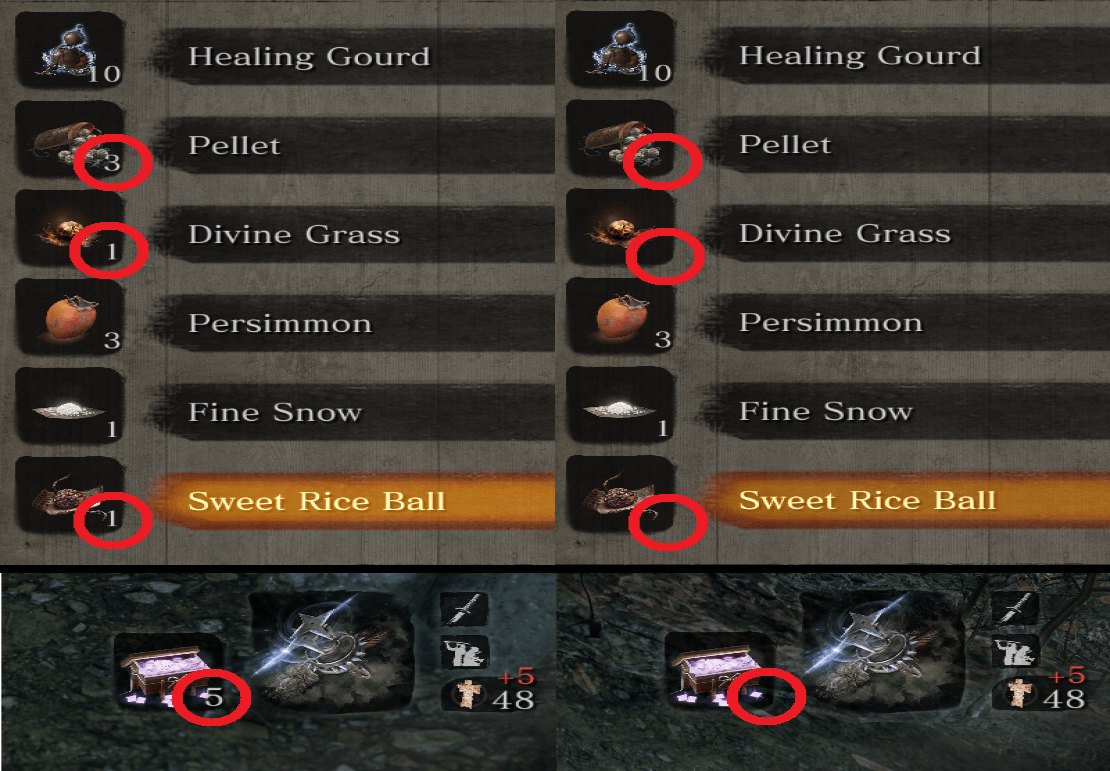
Task: Select the Divine Grass icon with count 1
Action: (69, 228)
